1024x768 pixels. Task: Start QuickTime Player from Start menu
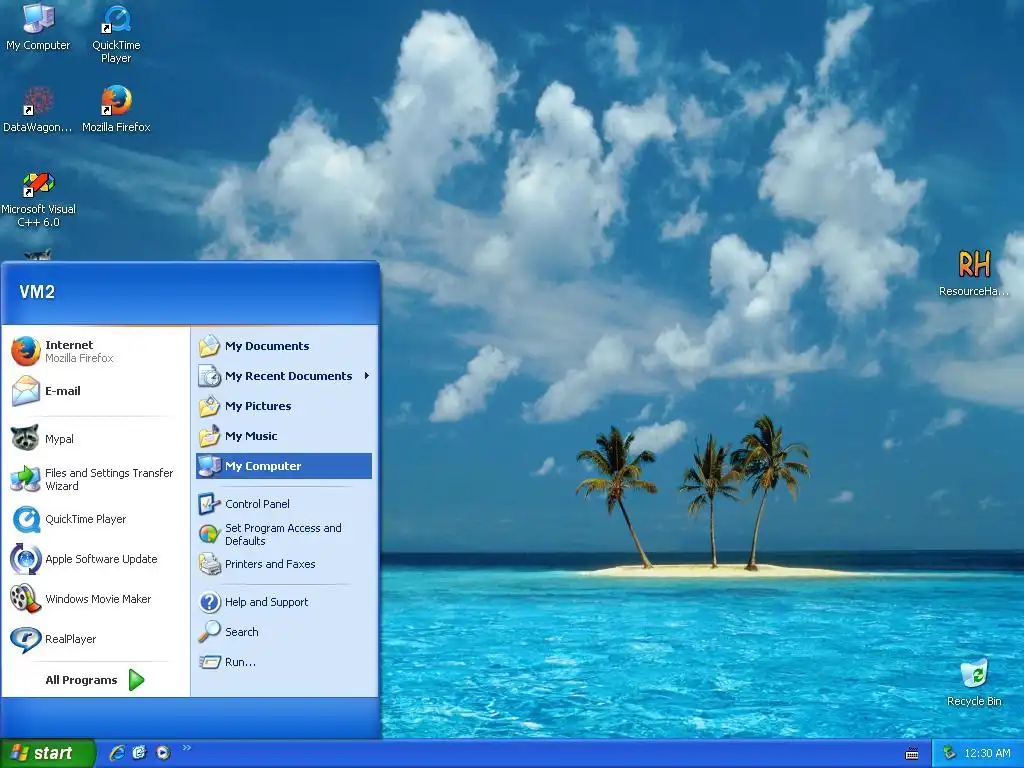click(x=95, y=519)
